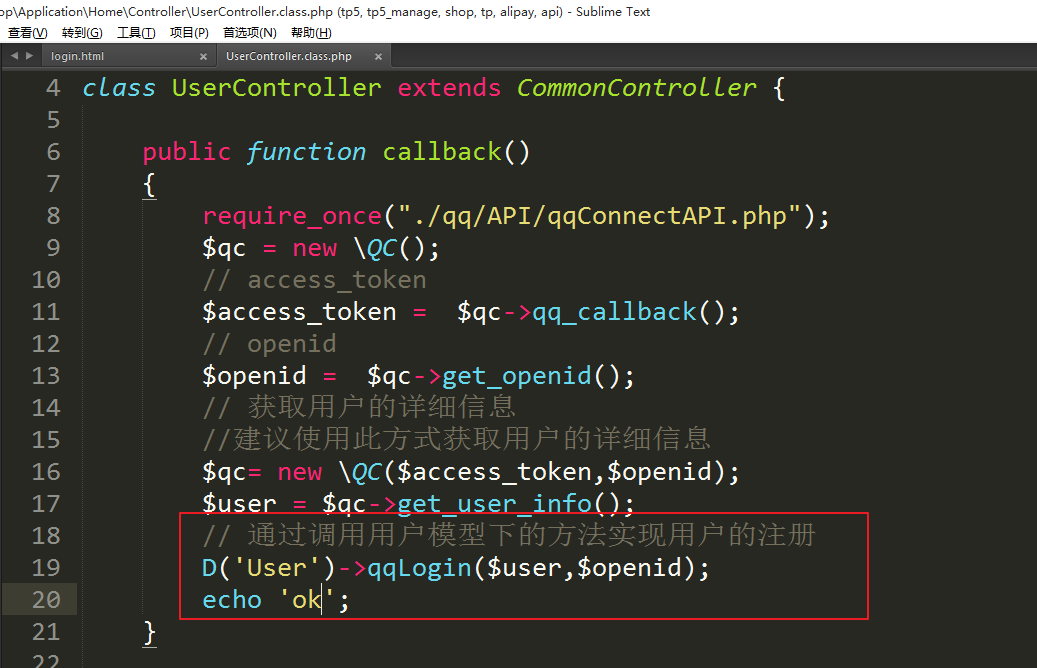Place cursor on callback function name
The height and width of the screenshot is (668, 1037).
tap(442, 152)
